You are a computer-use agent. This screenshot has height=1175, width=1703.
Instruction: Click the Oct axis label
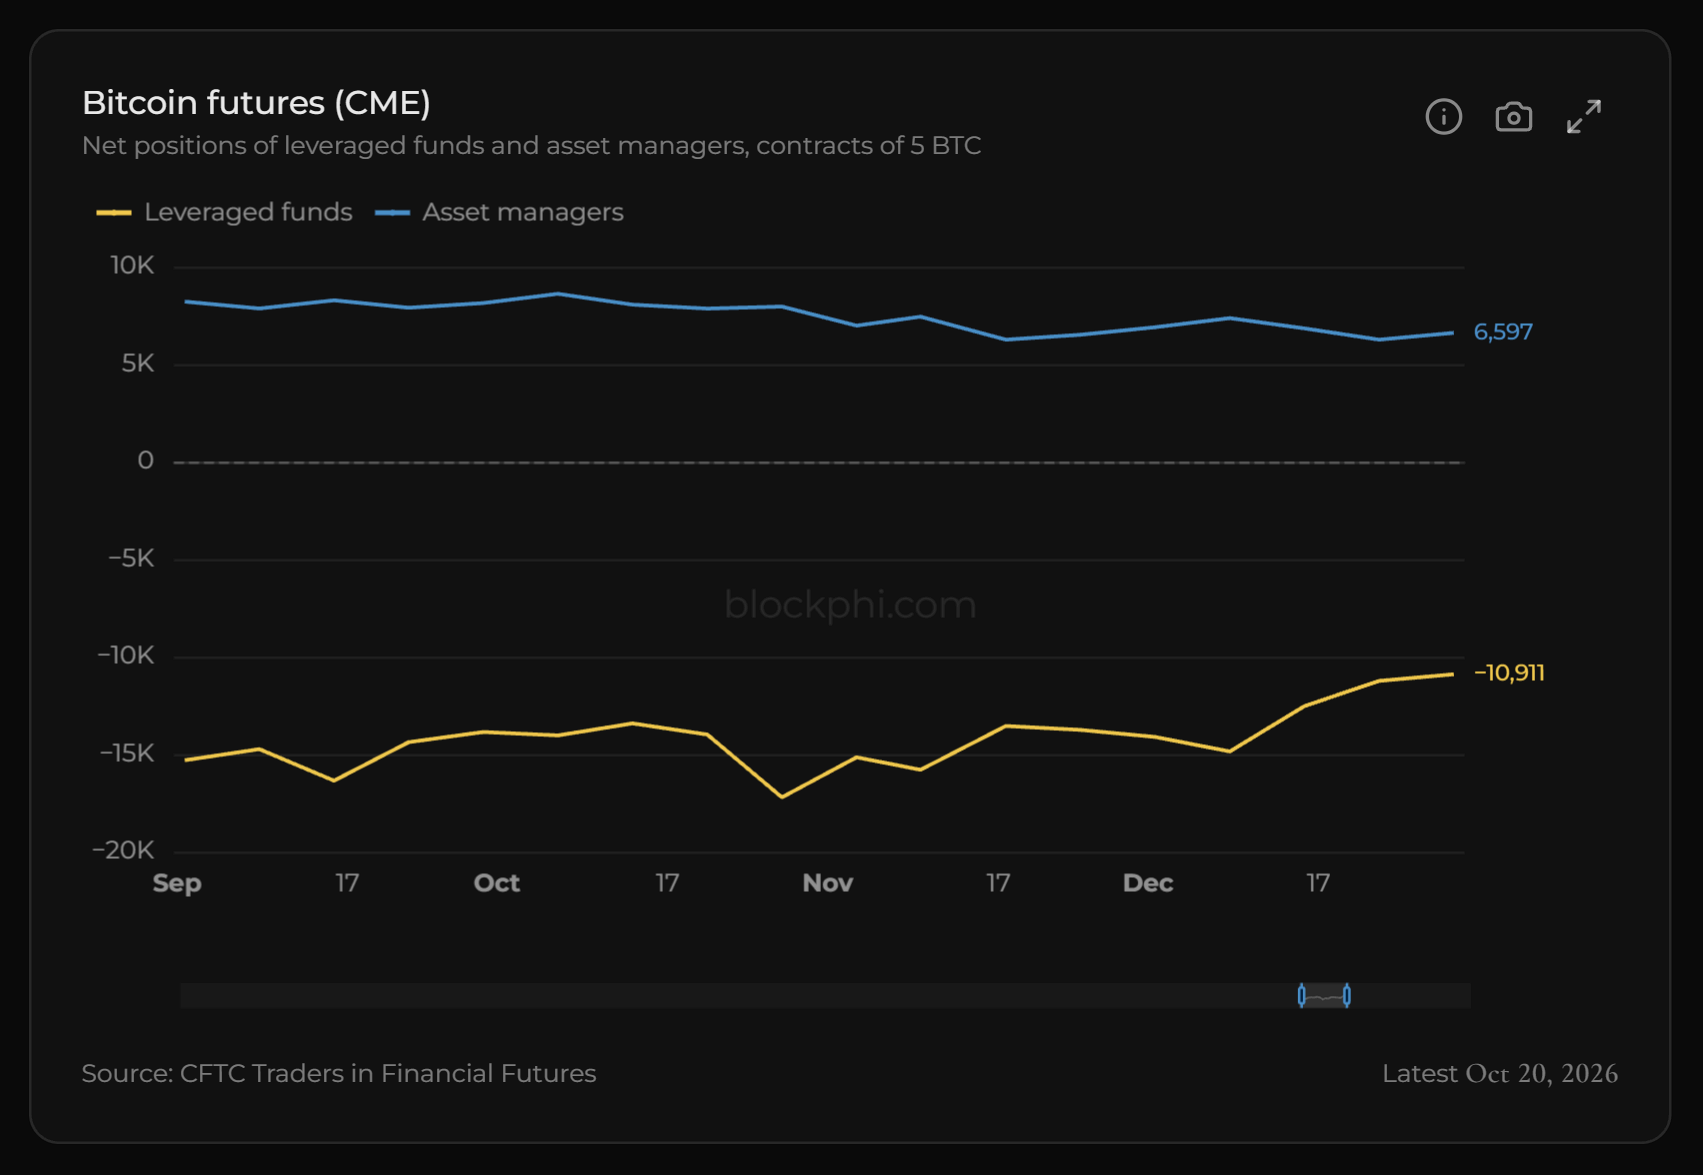497,883
